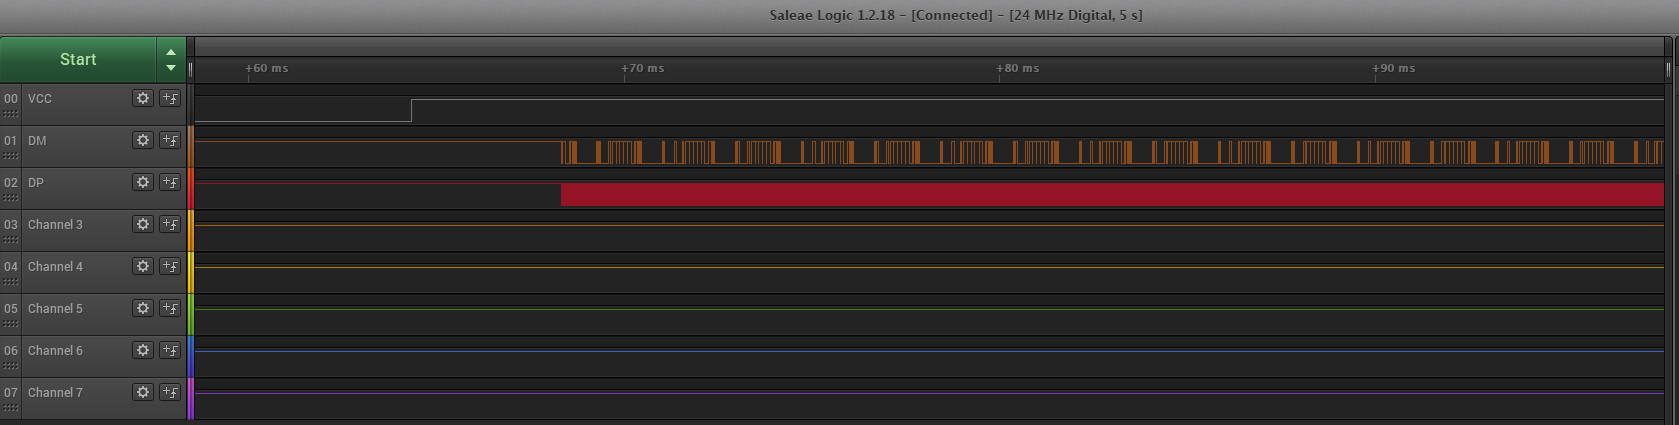Click the rising edge on VCC waveform
The image size is (1679, 425).
pyautogui.click(x=411, y=110)
